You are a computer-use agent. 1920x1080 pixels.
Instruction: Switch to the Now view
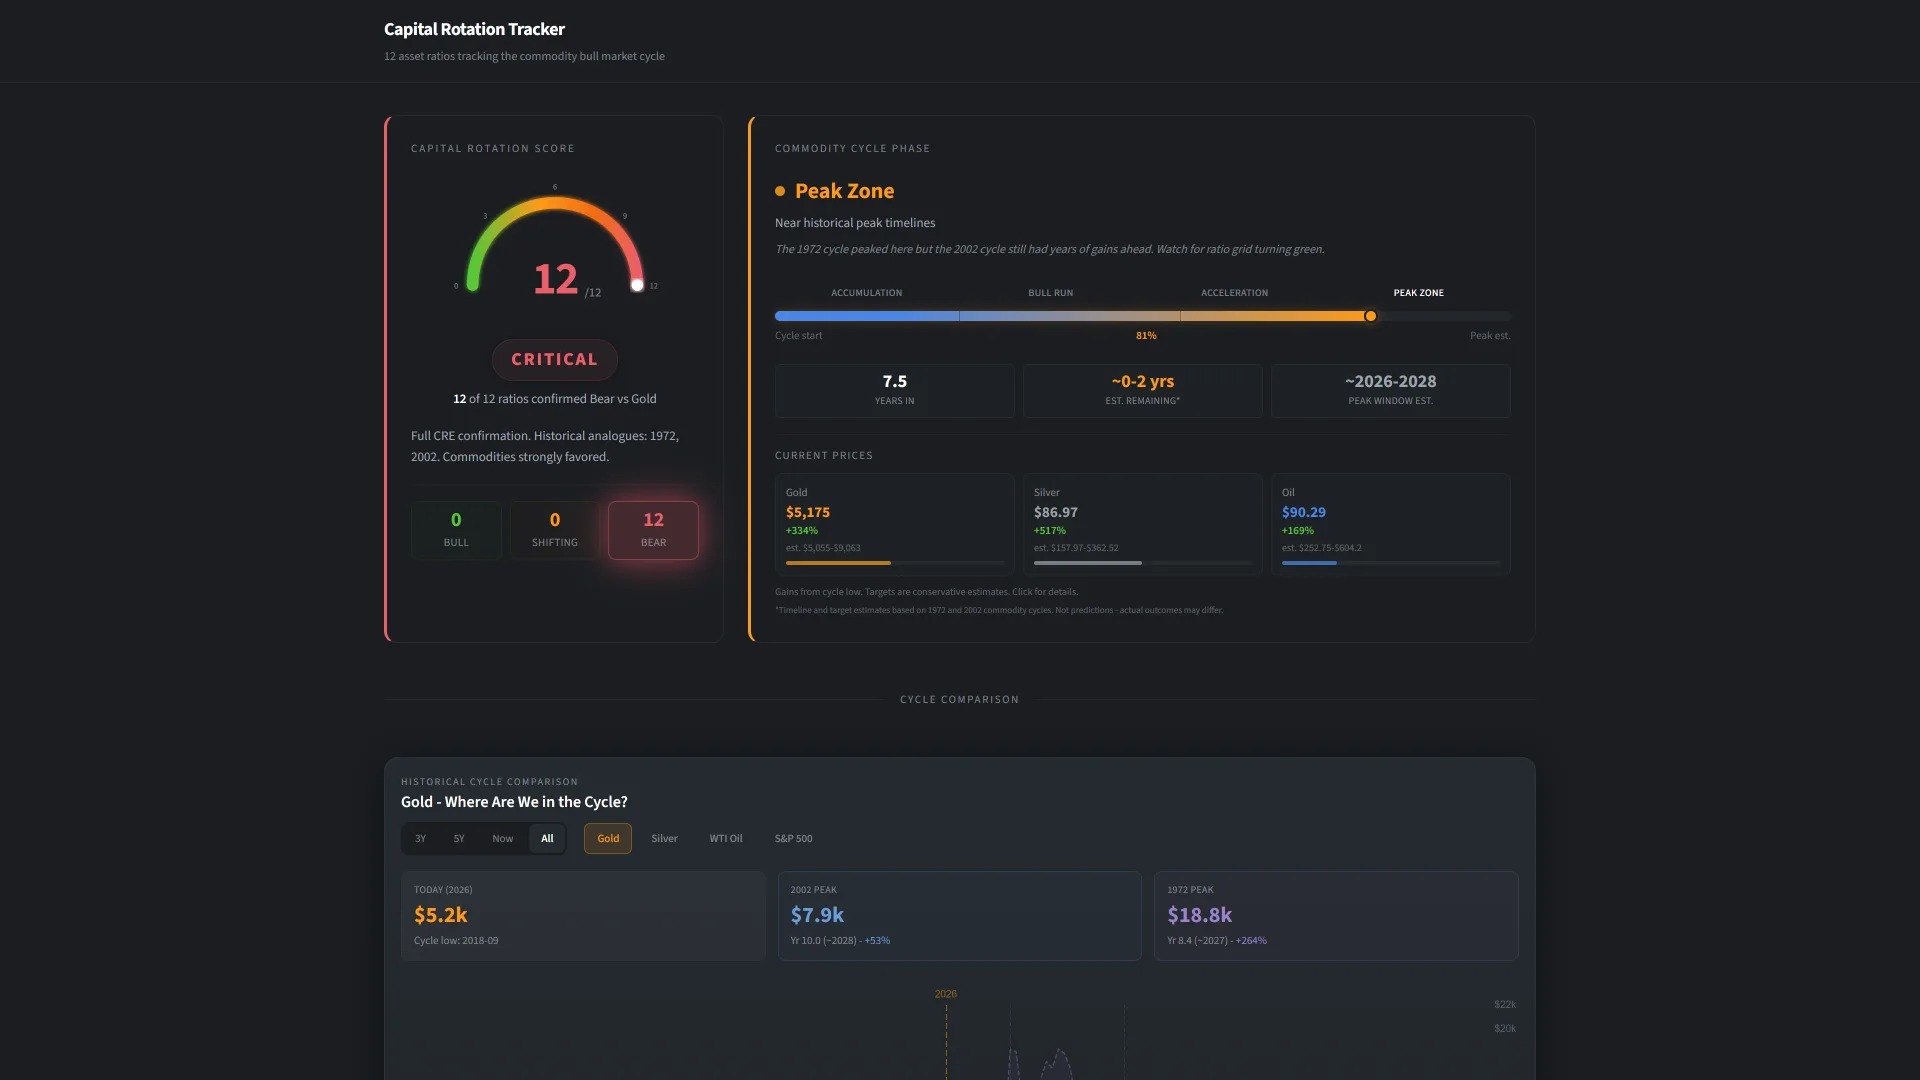(x=502, y=838)
